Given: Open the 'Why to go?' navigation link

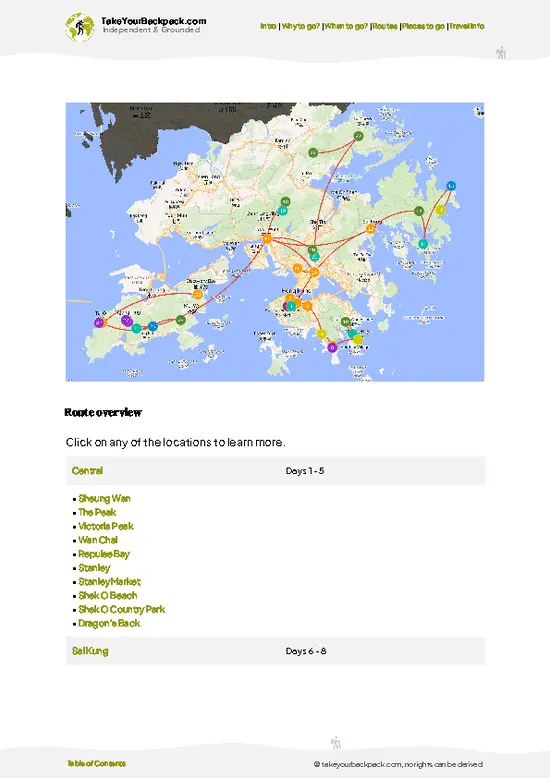Looking at the screenshot, I should pos(300,26).
